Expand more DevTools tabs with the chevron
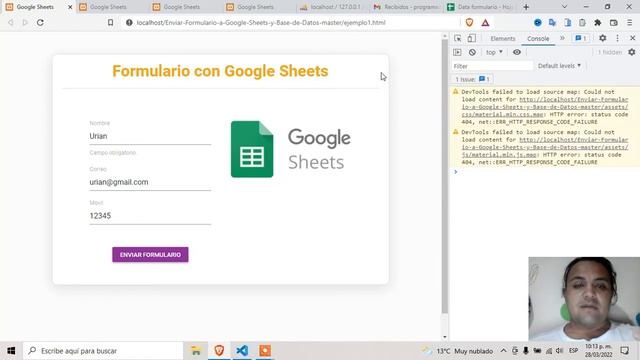Viewport: 640px width, 360px height. click(x=562, y=38)
